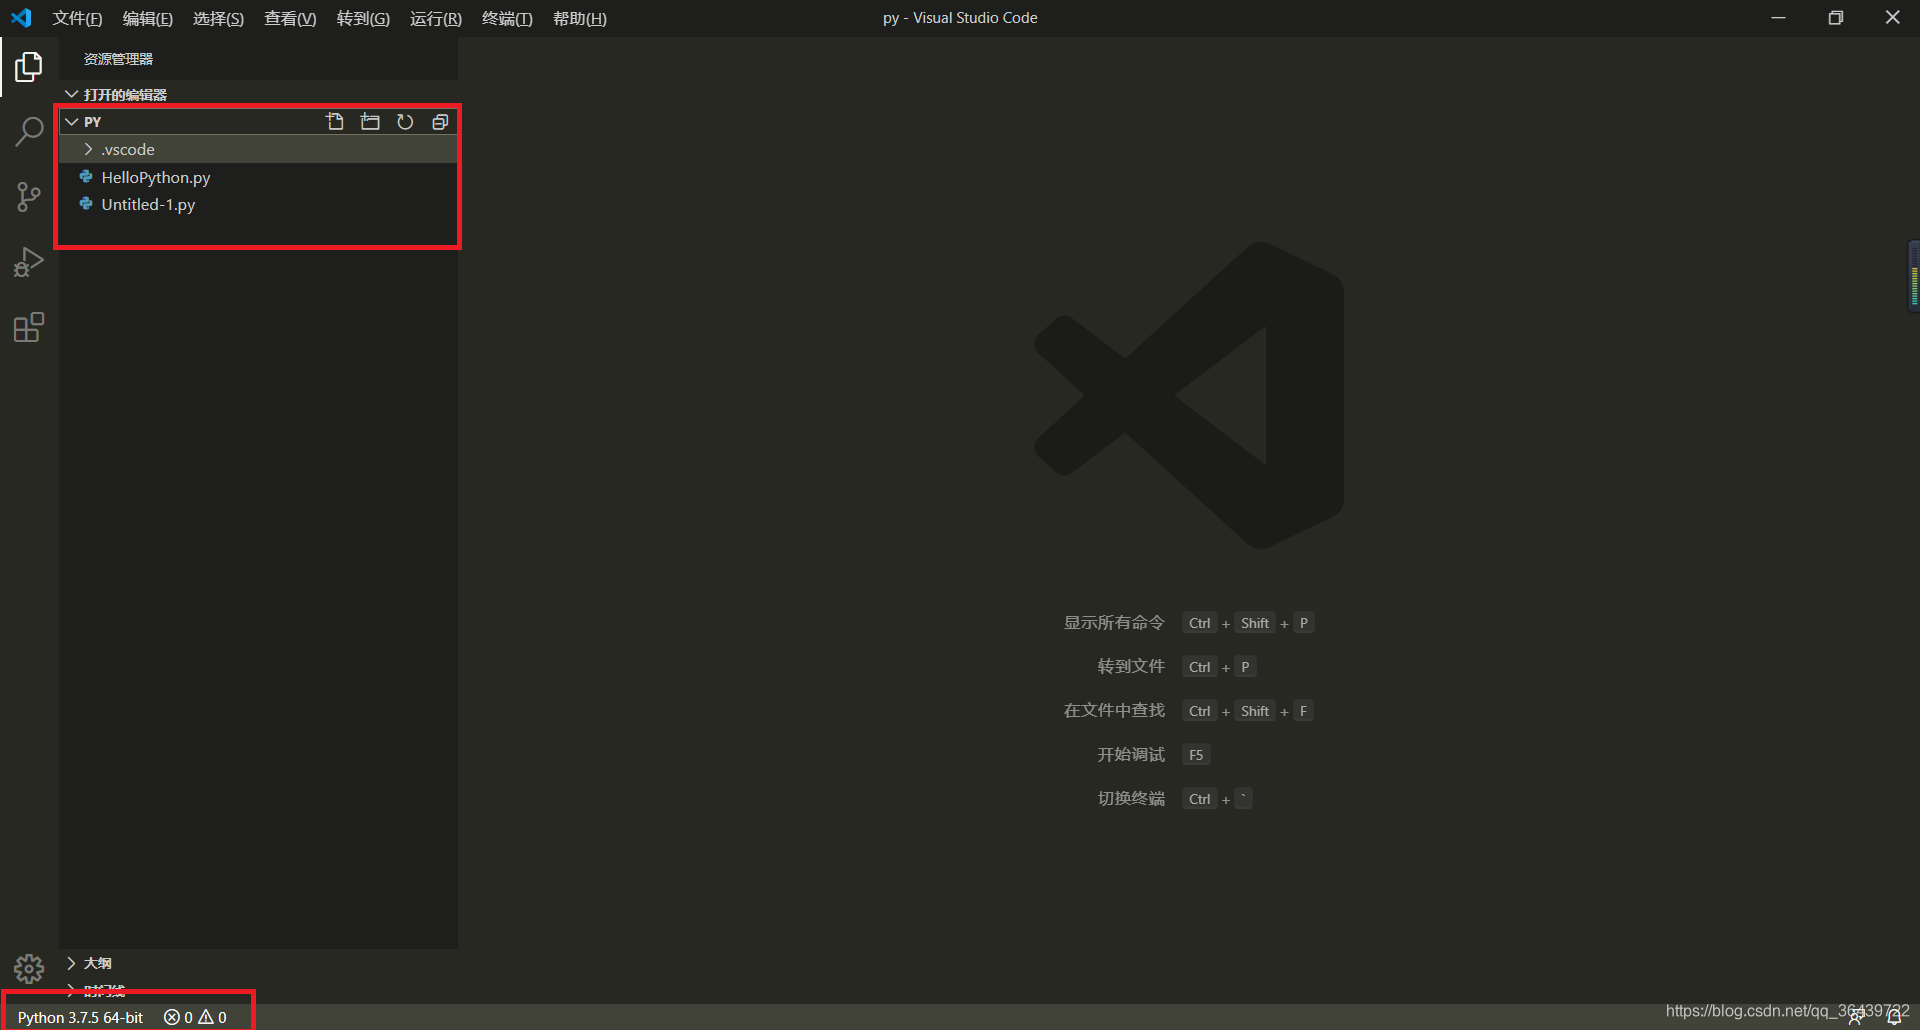This screenshot has height=1030, width=1920.
Task: Open the feedback icon in status bar
Action: coord(1856,1018)
